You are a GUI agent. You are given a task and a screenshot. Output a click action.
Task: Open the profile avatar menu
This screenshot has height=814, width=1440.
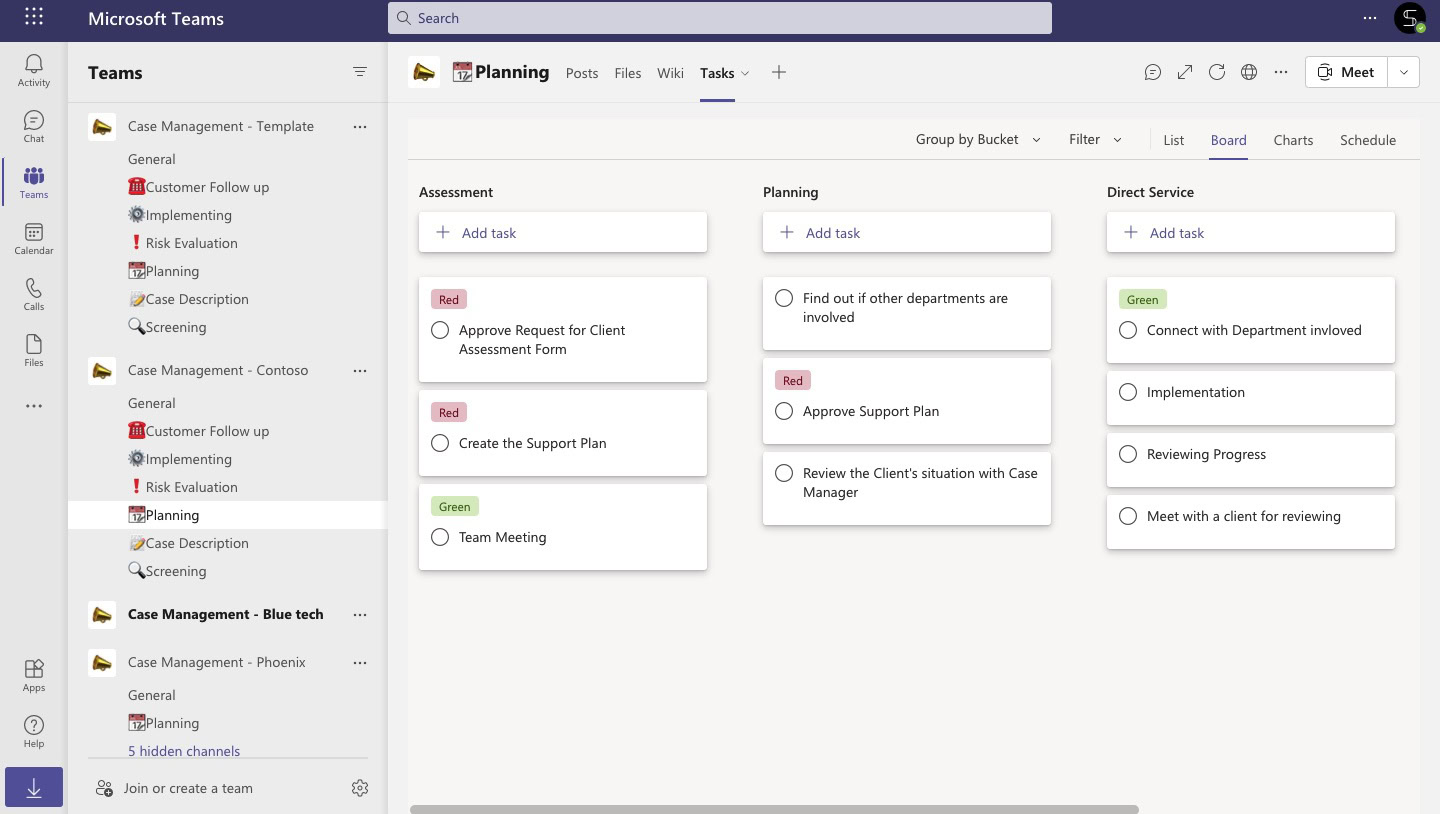(1410, 18)
